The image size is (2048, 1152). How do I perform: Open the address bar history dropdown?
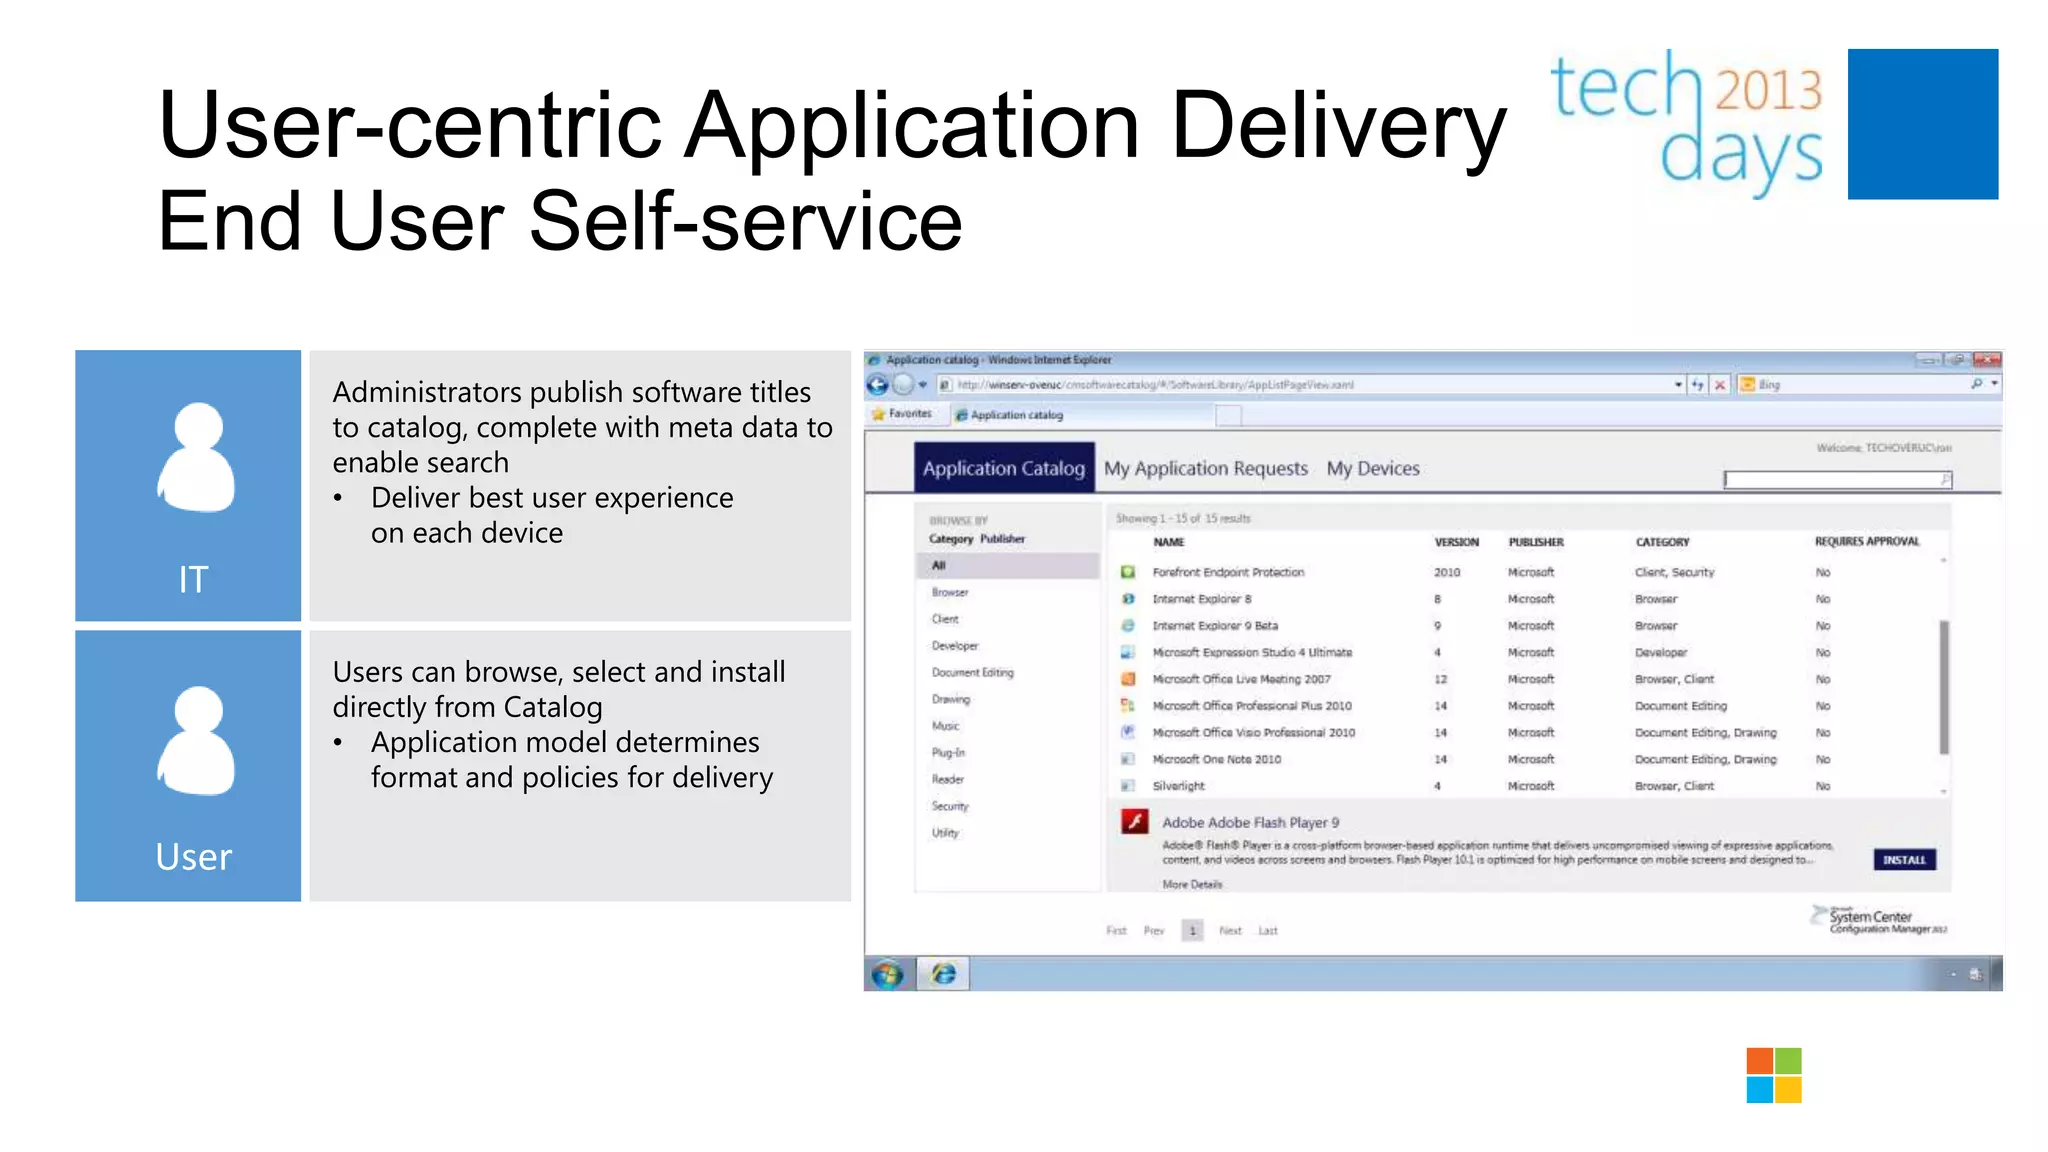point(1678,385)
